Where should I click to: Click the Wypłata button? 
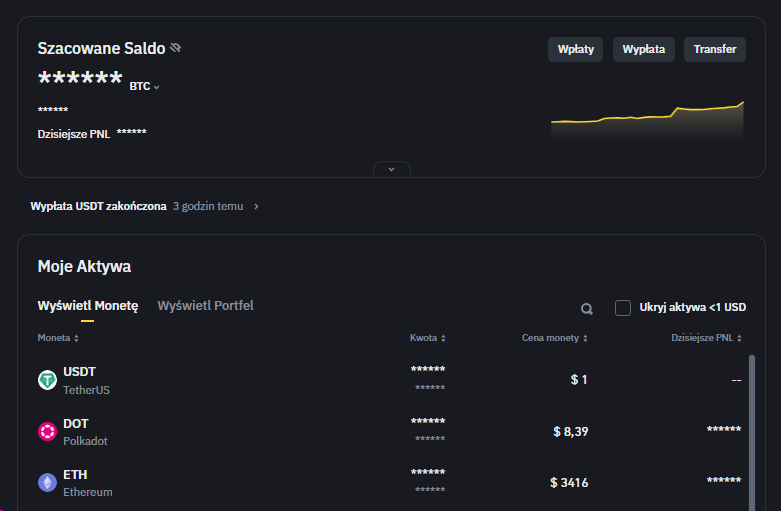(x=643, y=50)
